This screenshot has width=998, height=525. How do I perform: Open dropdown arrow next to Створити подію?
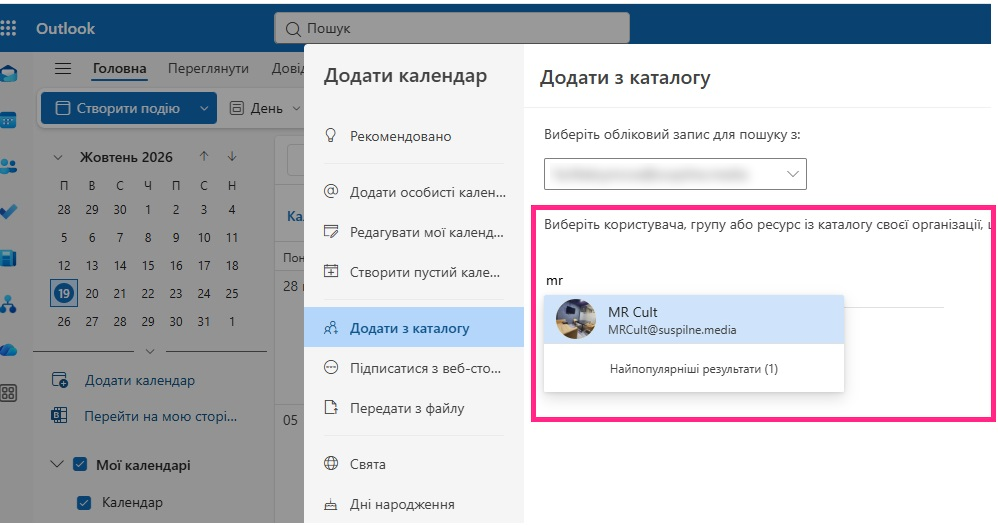click(x=204, y=108)
